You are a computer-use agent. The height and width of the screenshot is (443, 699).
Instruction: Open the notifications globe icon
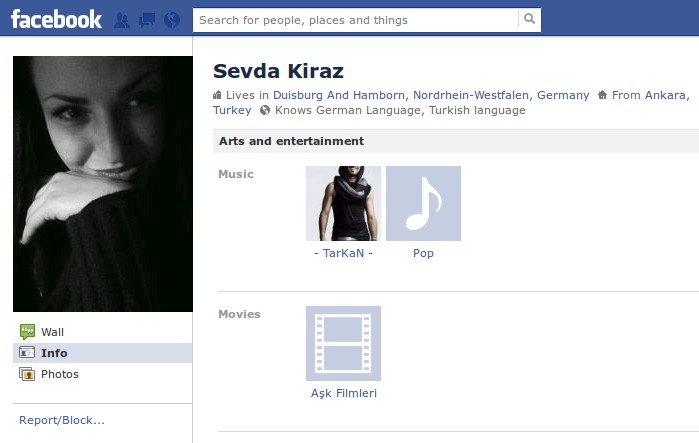click(x=172, y=20)
